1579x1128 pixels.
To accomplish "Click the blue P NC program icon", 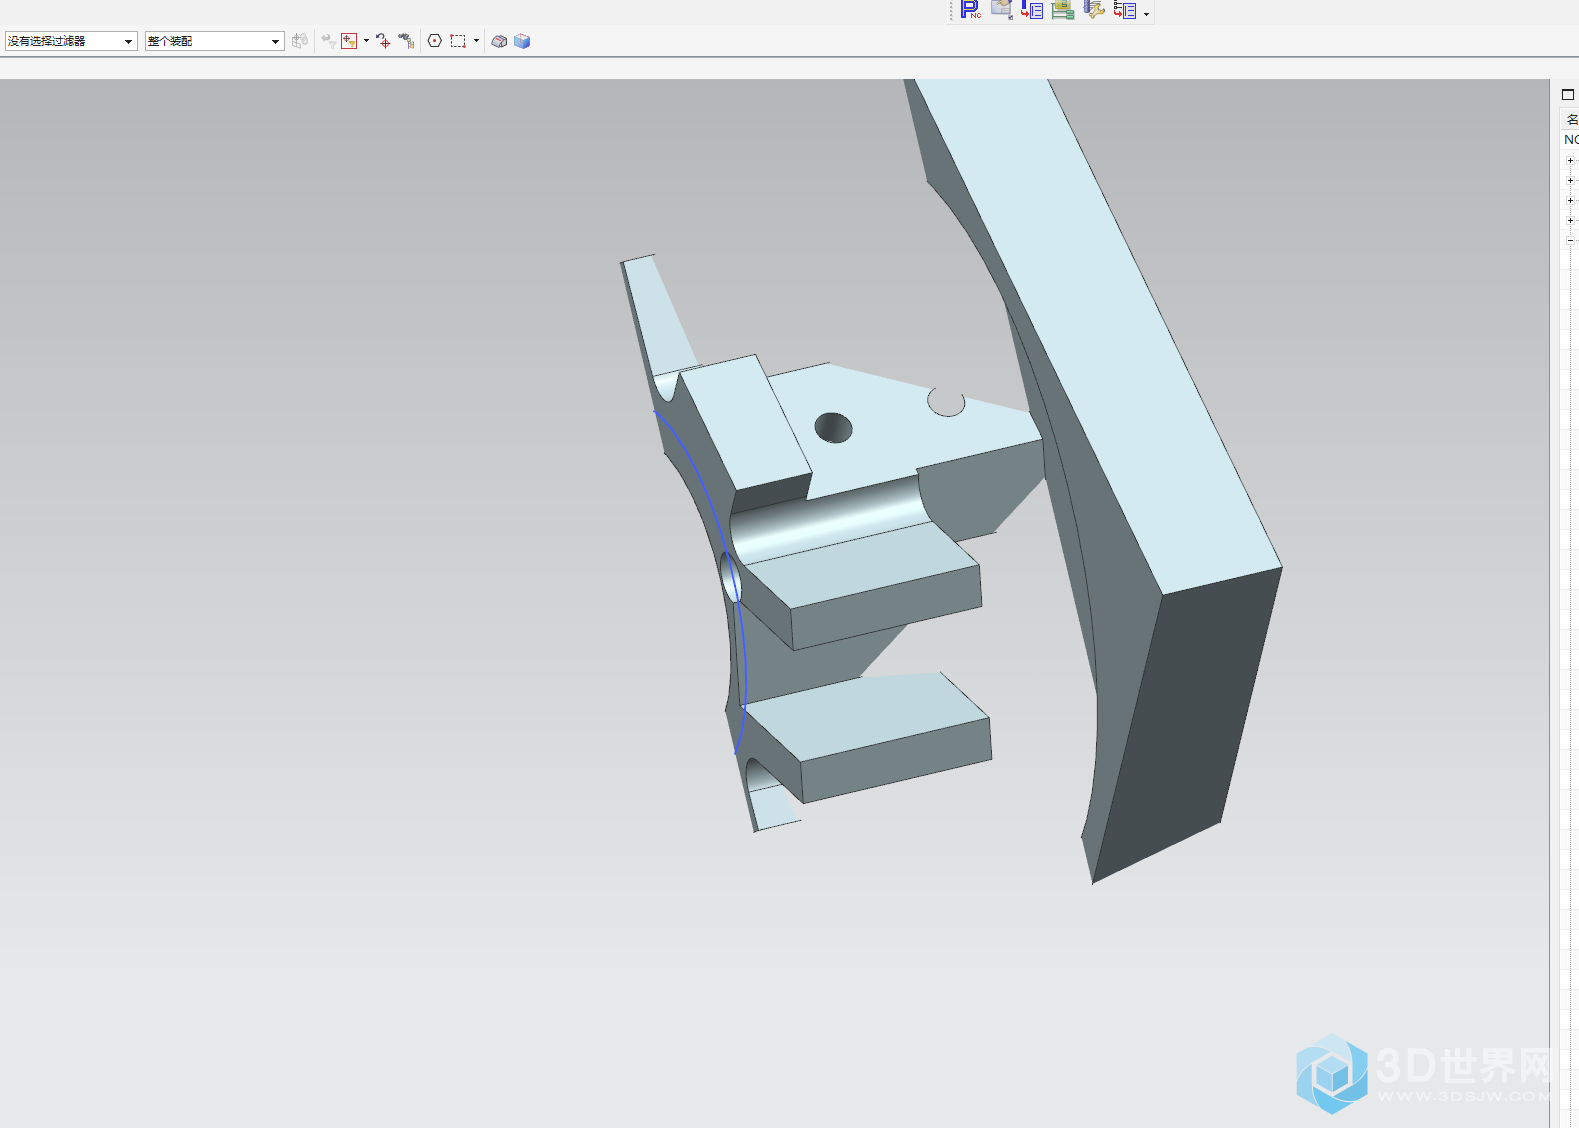I will click(x=970, y=10).
